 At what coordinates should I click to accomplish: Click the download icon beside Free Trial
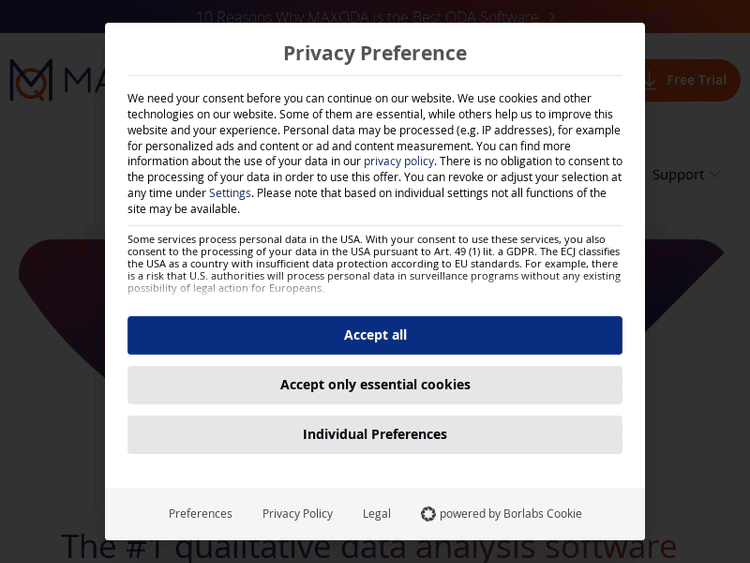click(x=651, y=81)
